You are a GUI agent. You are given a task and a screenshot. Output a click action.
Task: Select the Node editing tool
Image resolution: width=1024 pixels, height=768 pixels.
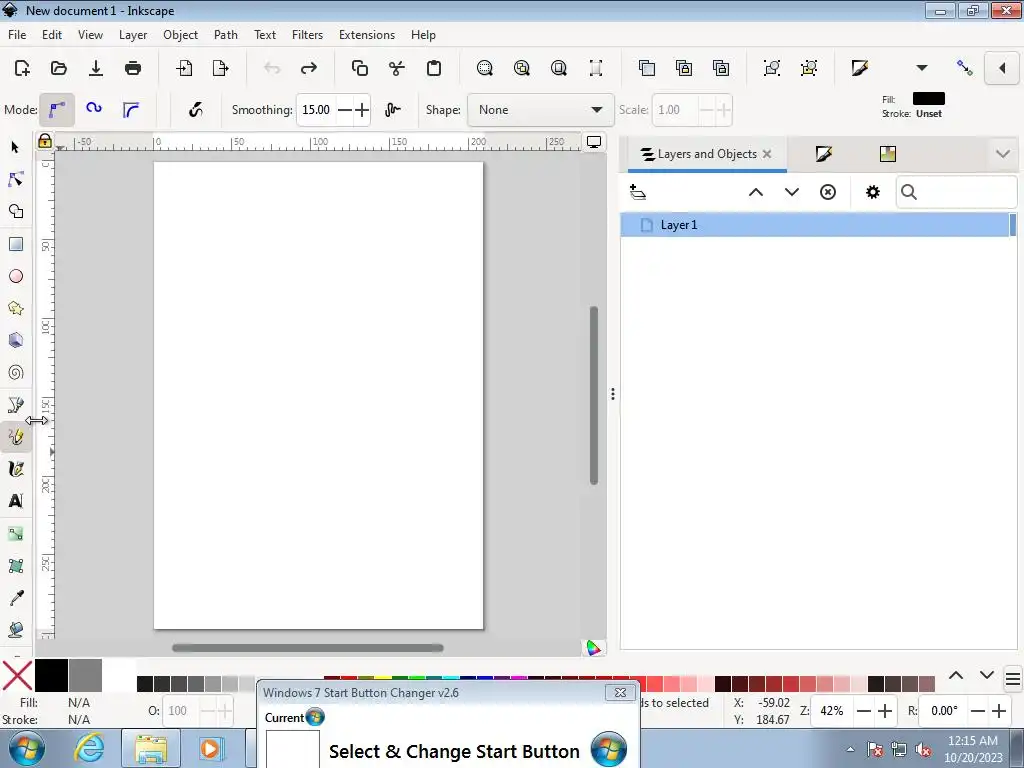point(16,180)
